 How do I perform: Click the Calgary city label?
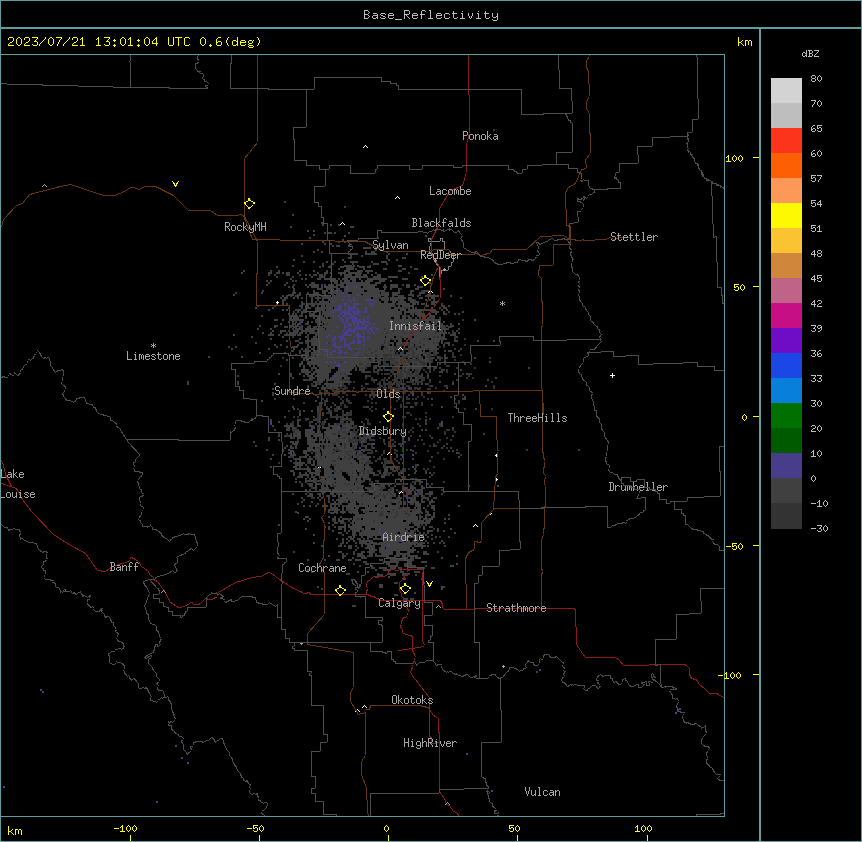(x=399, y=603)
